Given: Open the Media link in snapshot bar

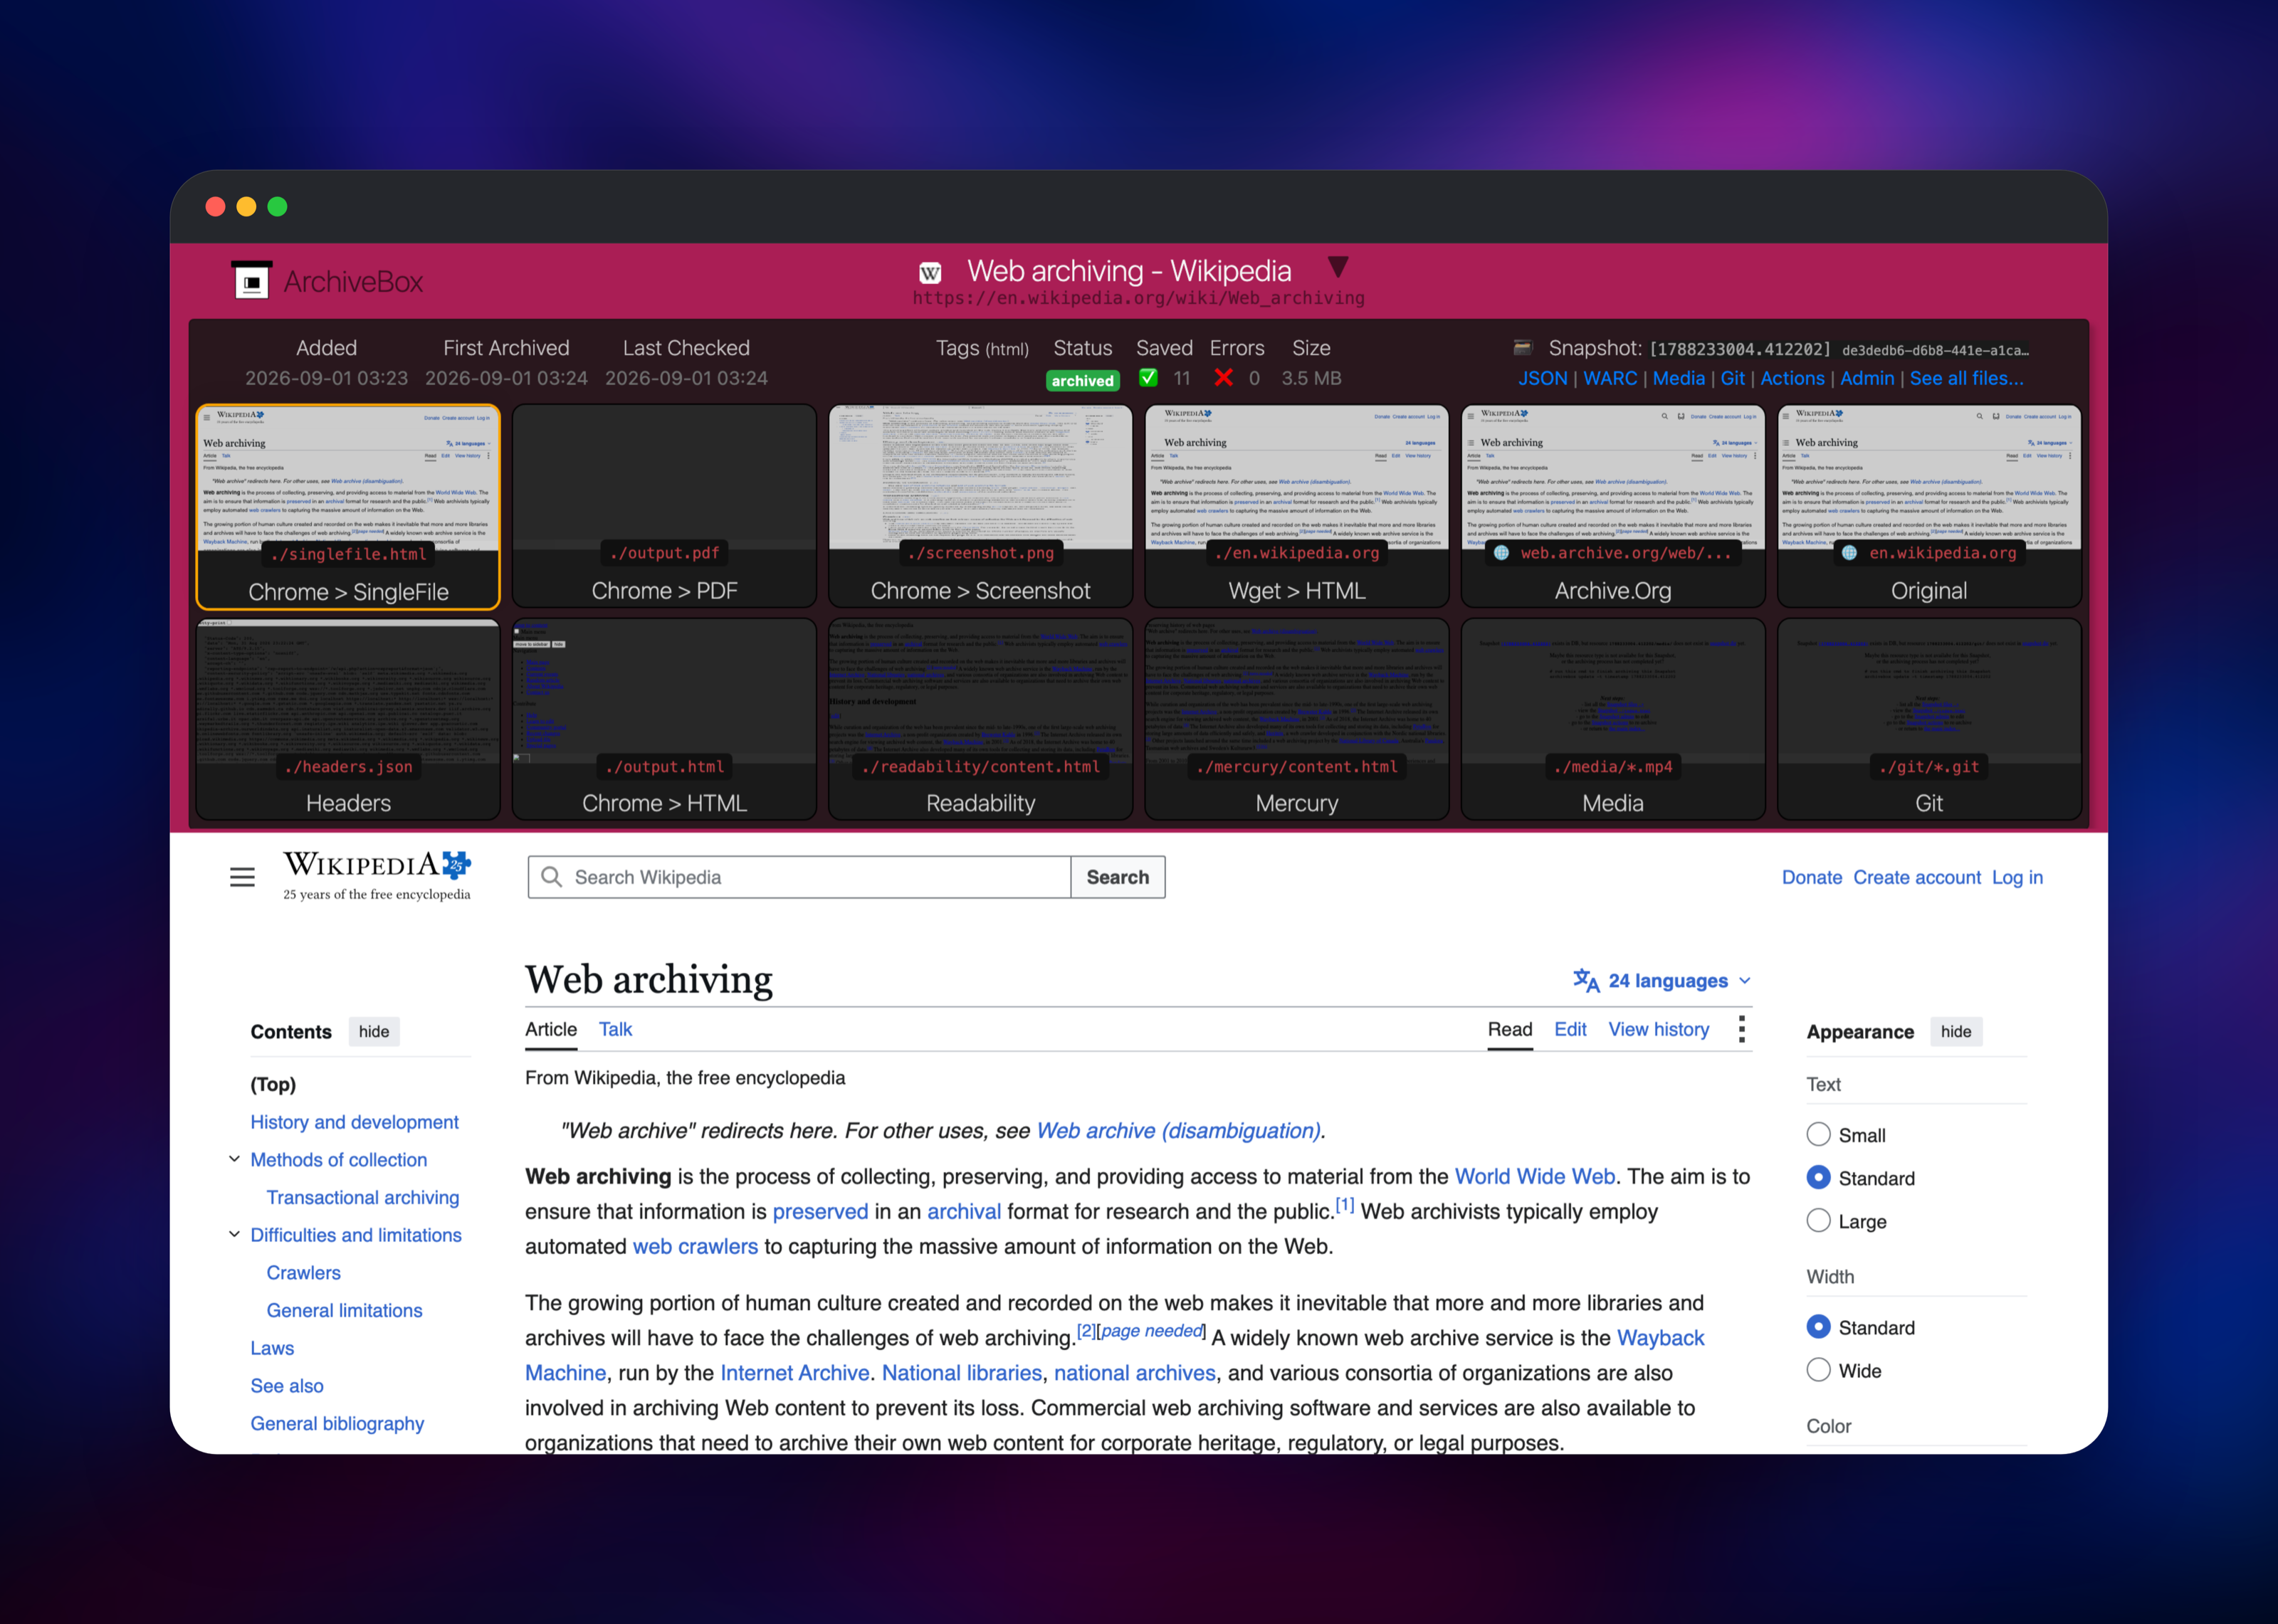Looking at the screenshot, I should pyautogui.click(x=1678, y=378).
